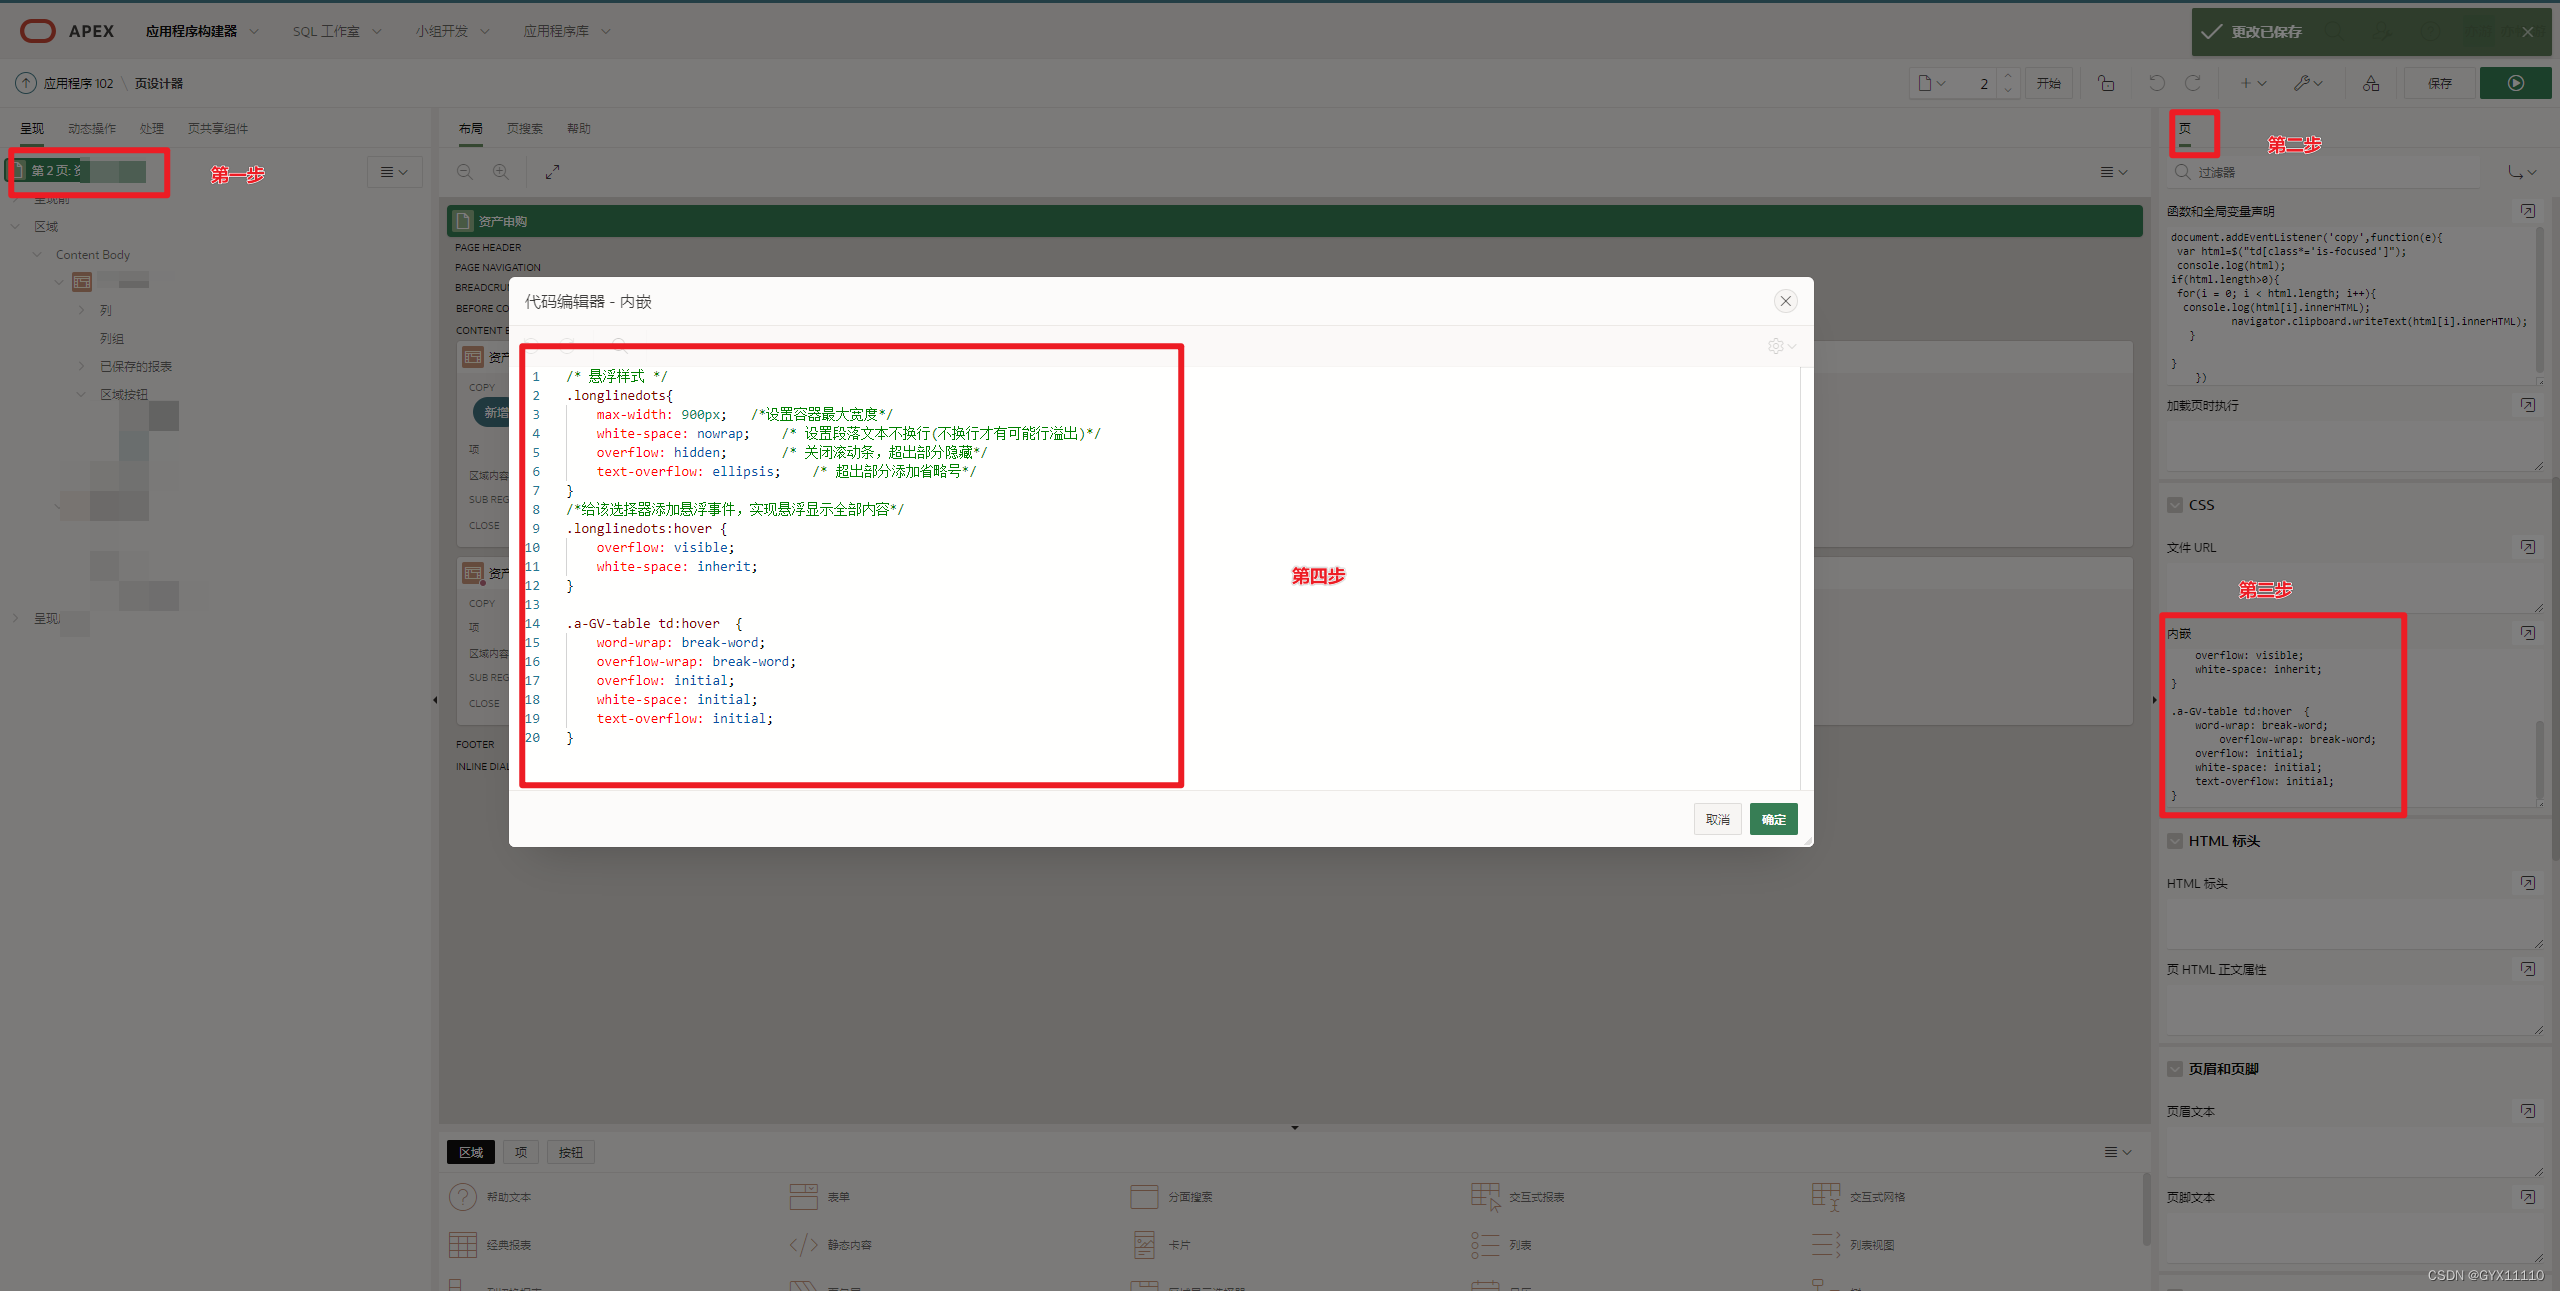The height and width of the screenshot is (1291, 2560).
Task: Open the property editor go-to-group dropdown
Action: click(2522, 172)
